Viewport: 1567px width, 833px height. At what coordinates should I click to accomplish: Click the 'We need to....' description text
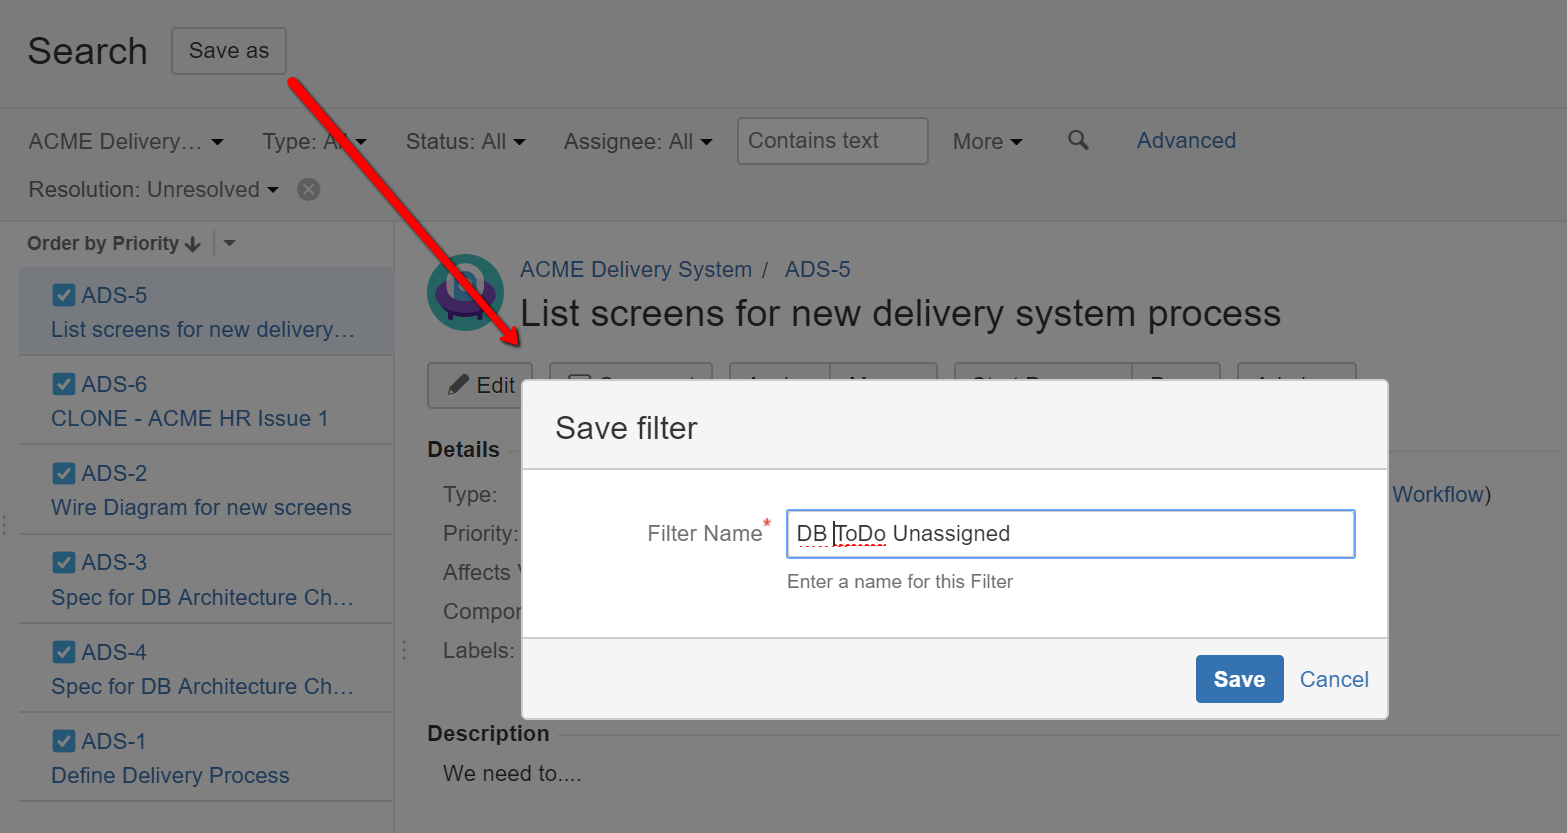pos(512,773)
